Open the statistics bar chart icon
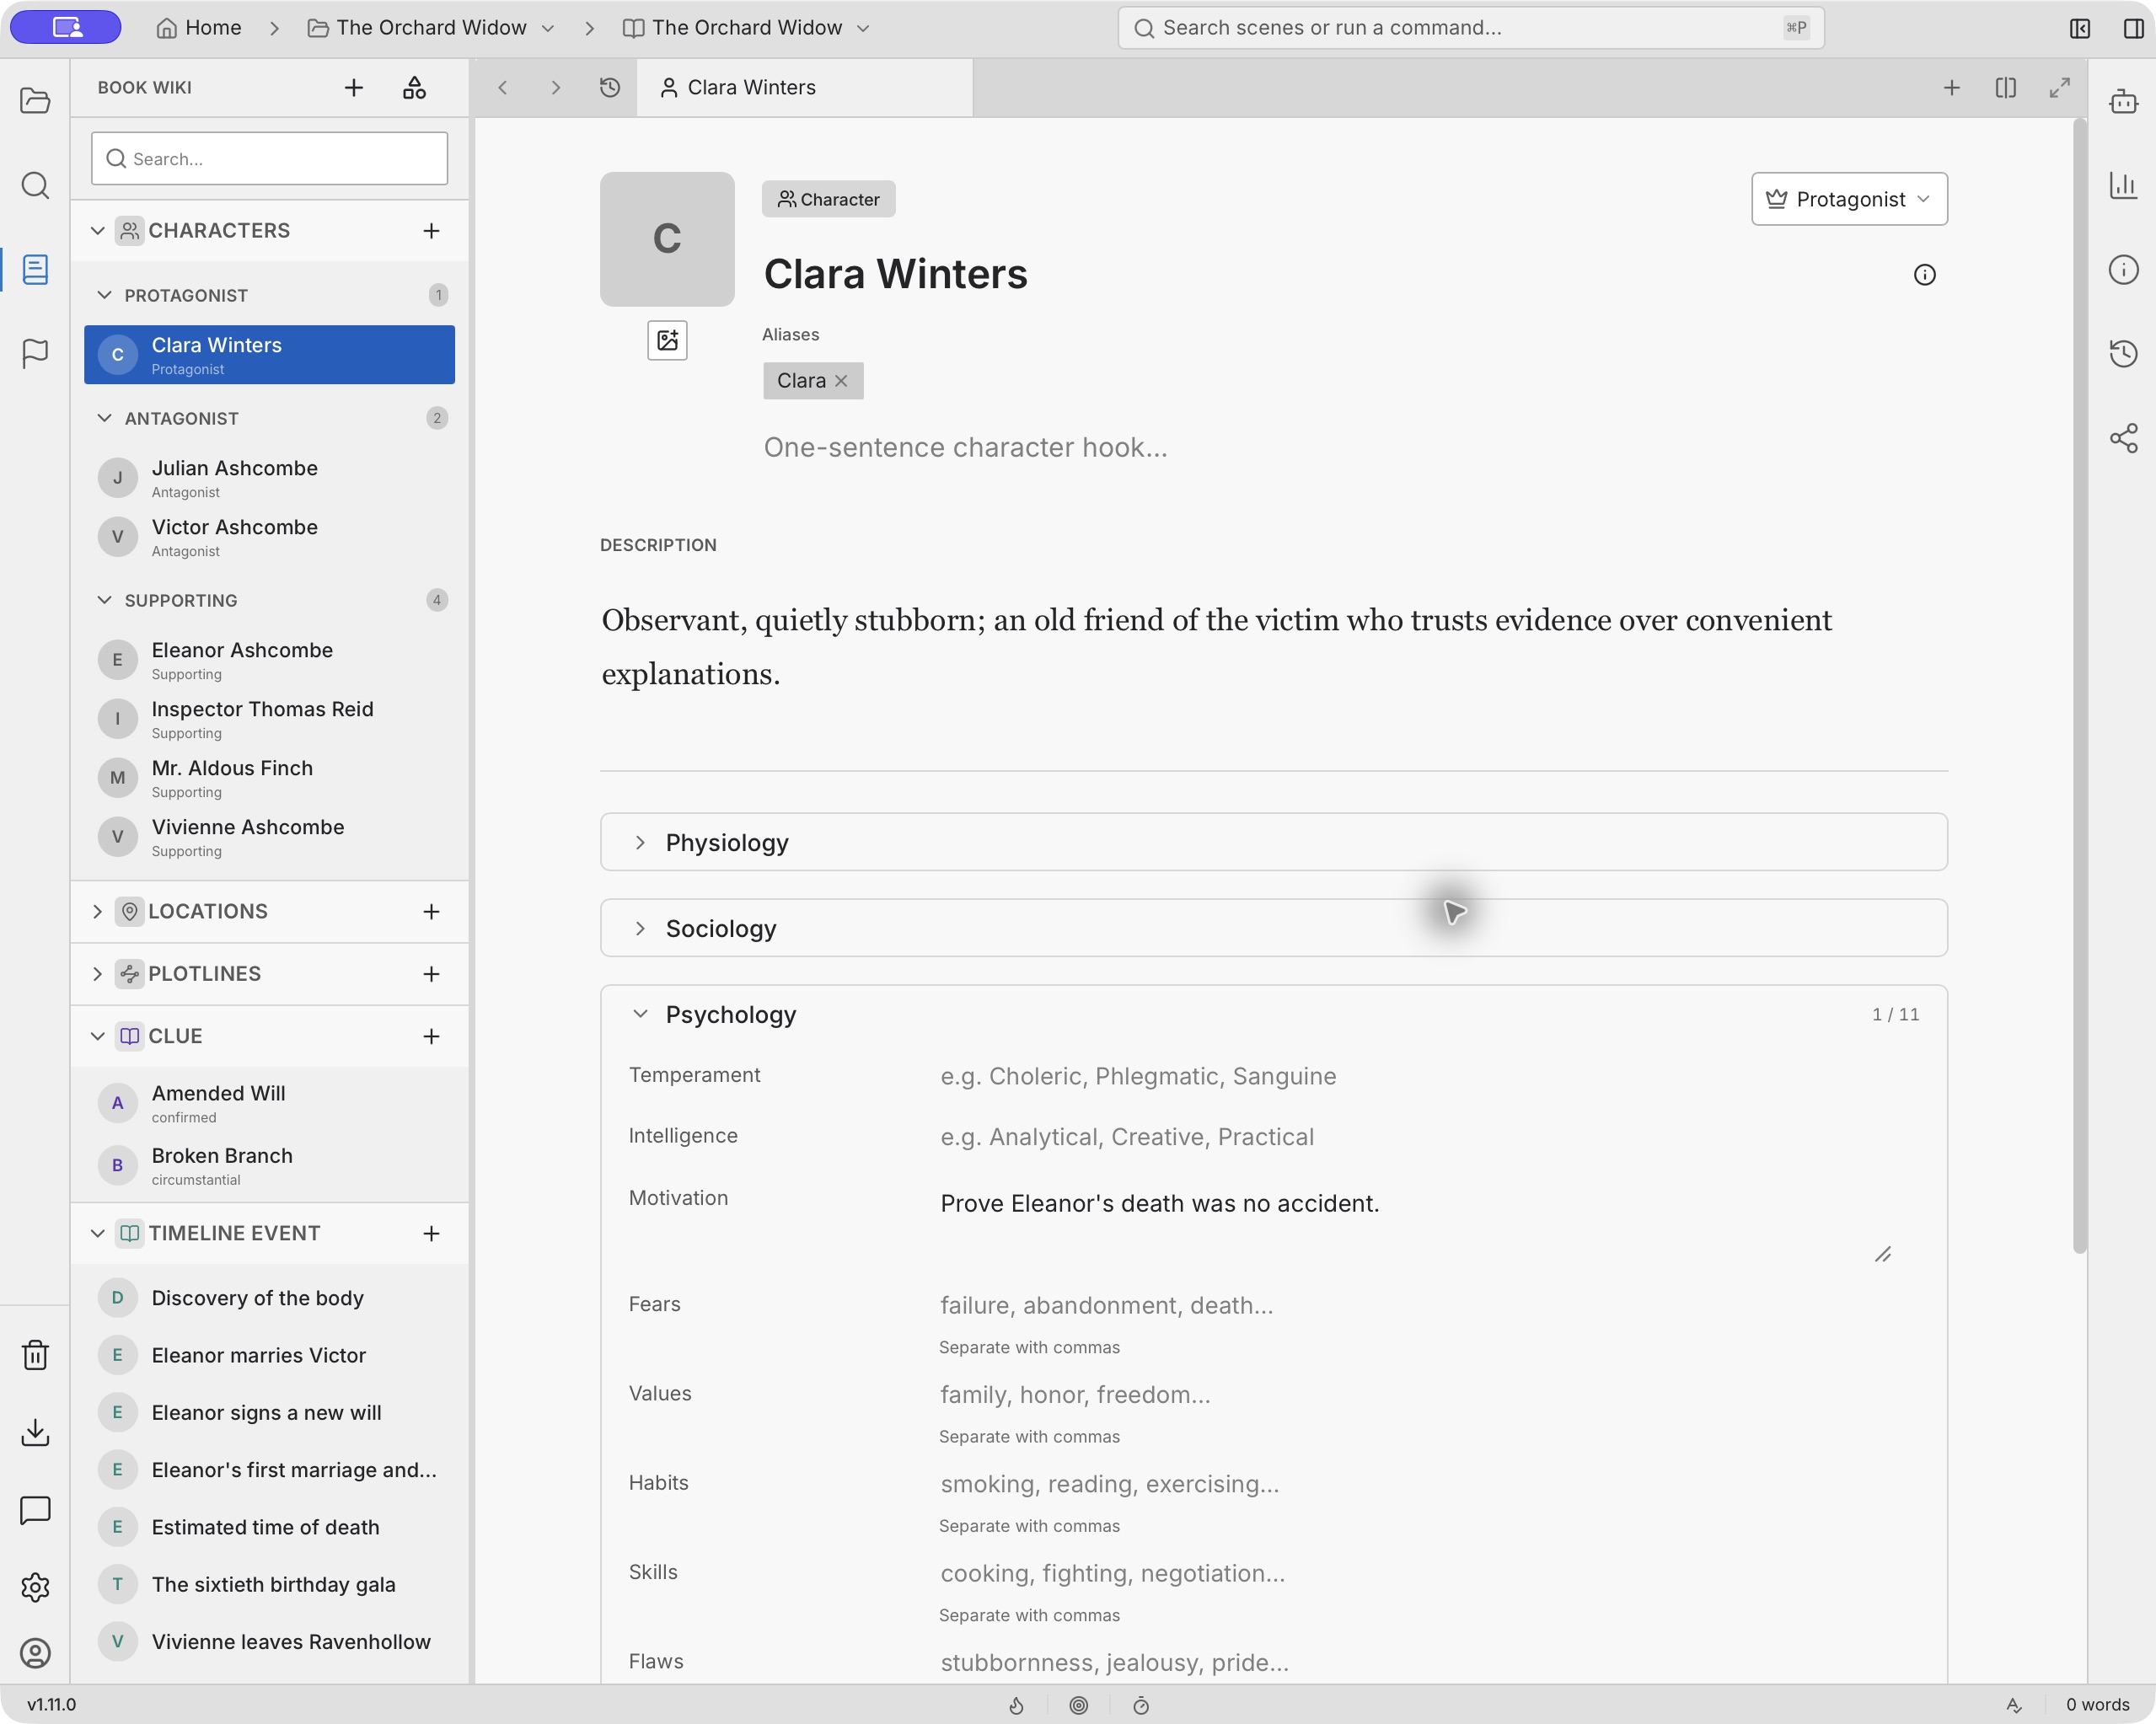The height and width of the screenshot is (1724, 2156). click(x=2123, y=185)
